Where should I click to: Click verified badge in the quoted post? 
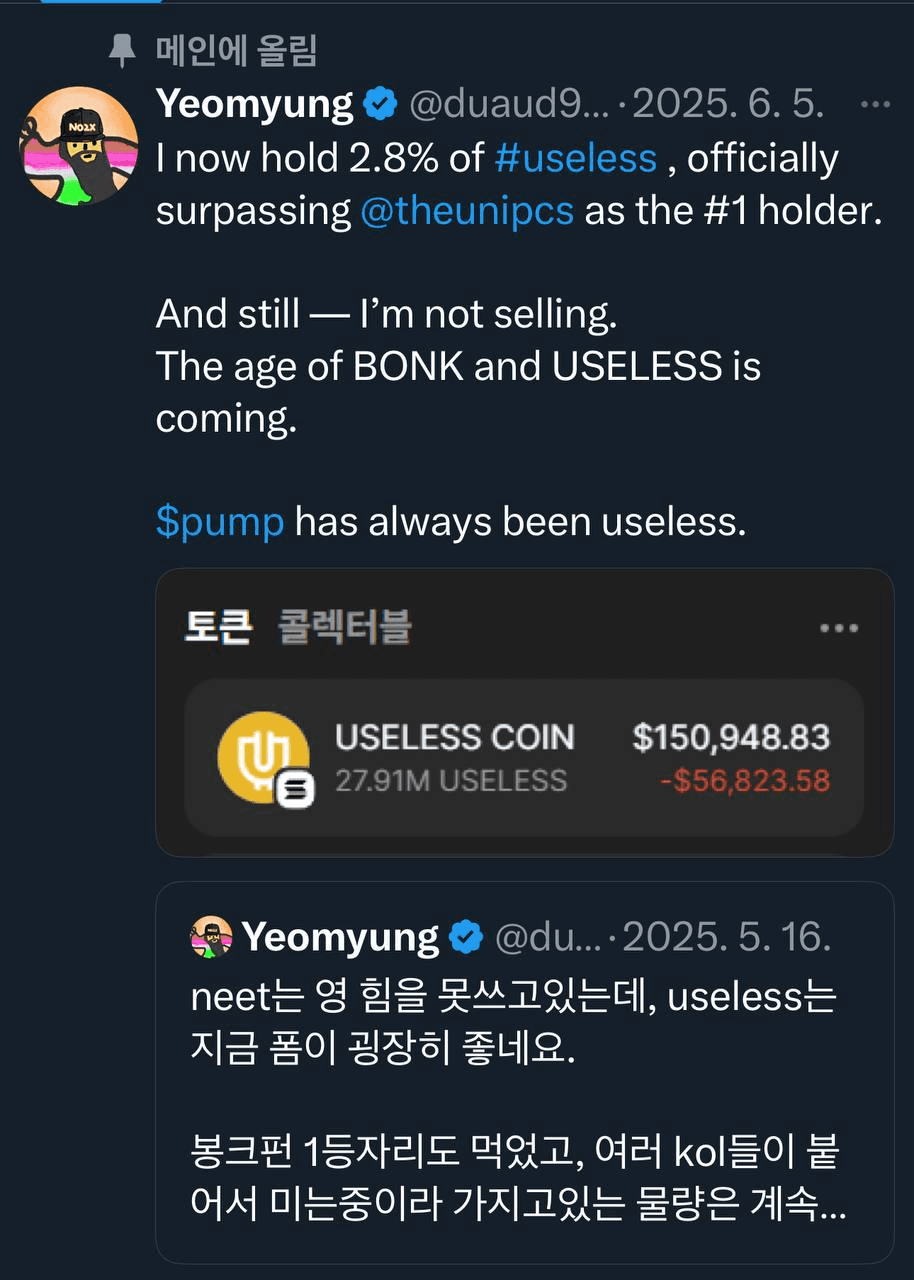[x=465, y=938]
